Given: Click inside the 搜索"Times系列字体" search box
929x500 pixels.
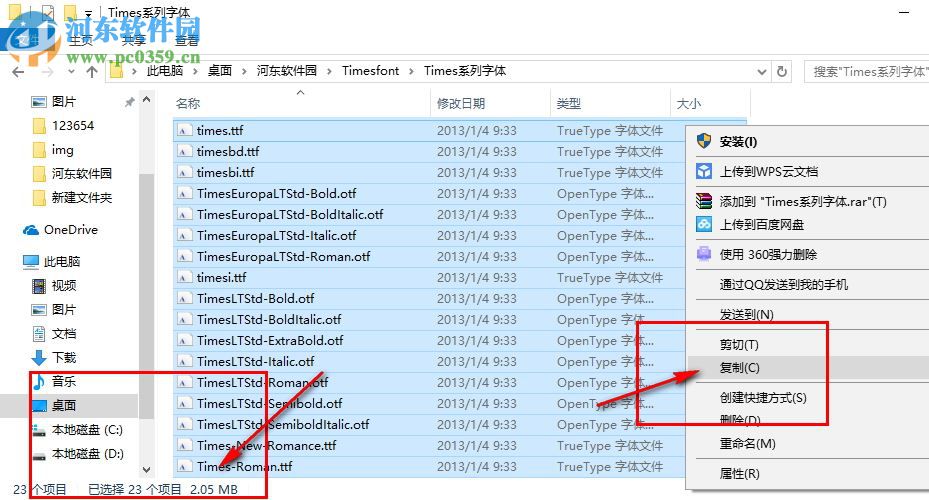Looking at the screenshot, I should point(866,72).
